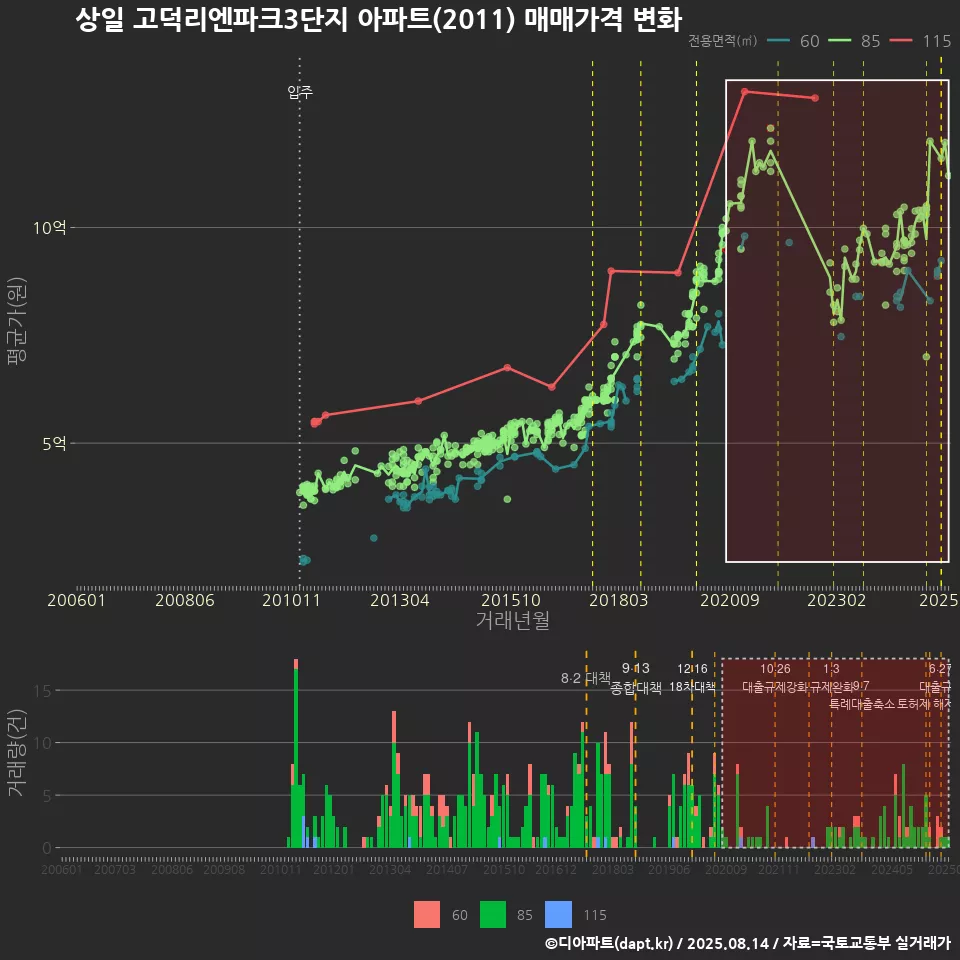Click the '규제완화' annotation text
The image size is (960, 960).
click(x=831, y=687)
